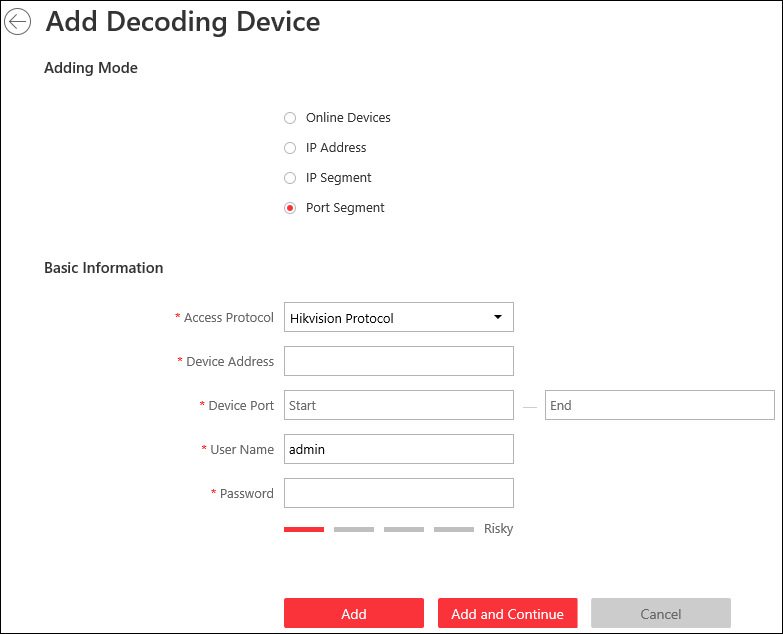The width and height of the screenshot is (783, 634).
Task: Click the Add Decoding Device page title
Action: tap(183, 22)
